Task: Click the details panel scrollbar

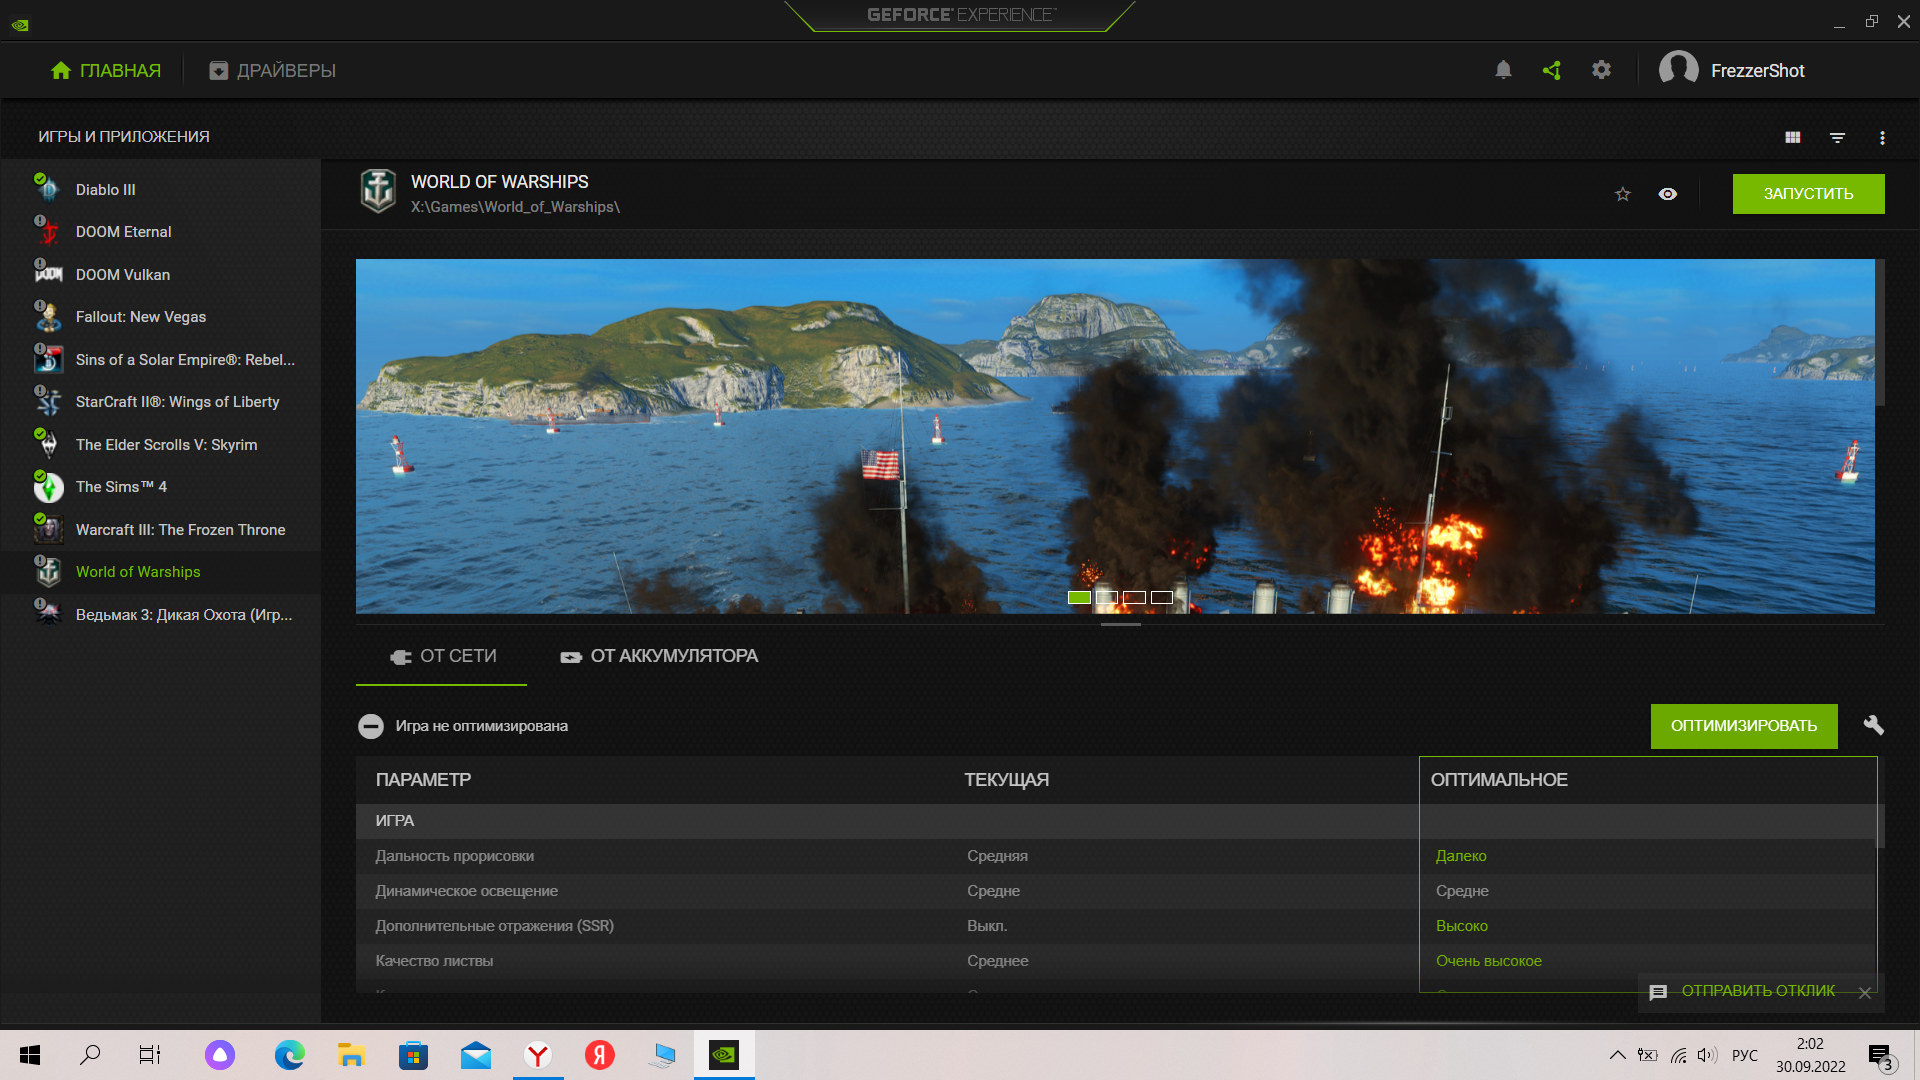Action: tap(1881, 333)
